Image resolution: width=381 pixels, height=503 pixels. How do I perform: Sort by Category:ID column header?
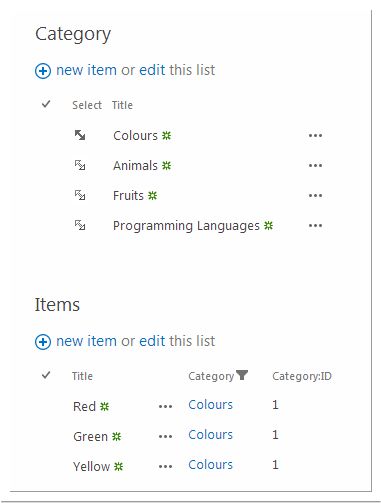(302, 376)
